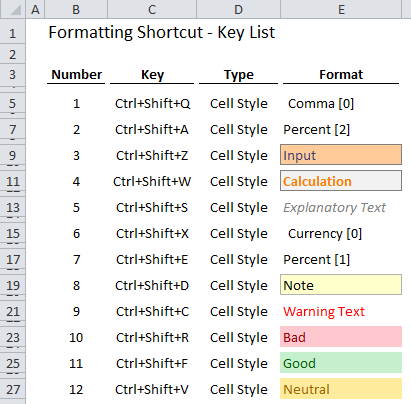Select the 'Number' column heading cell
Image resolution: width=411 pixels, height=404 pixels.
coord(76,75)
